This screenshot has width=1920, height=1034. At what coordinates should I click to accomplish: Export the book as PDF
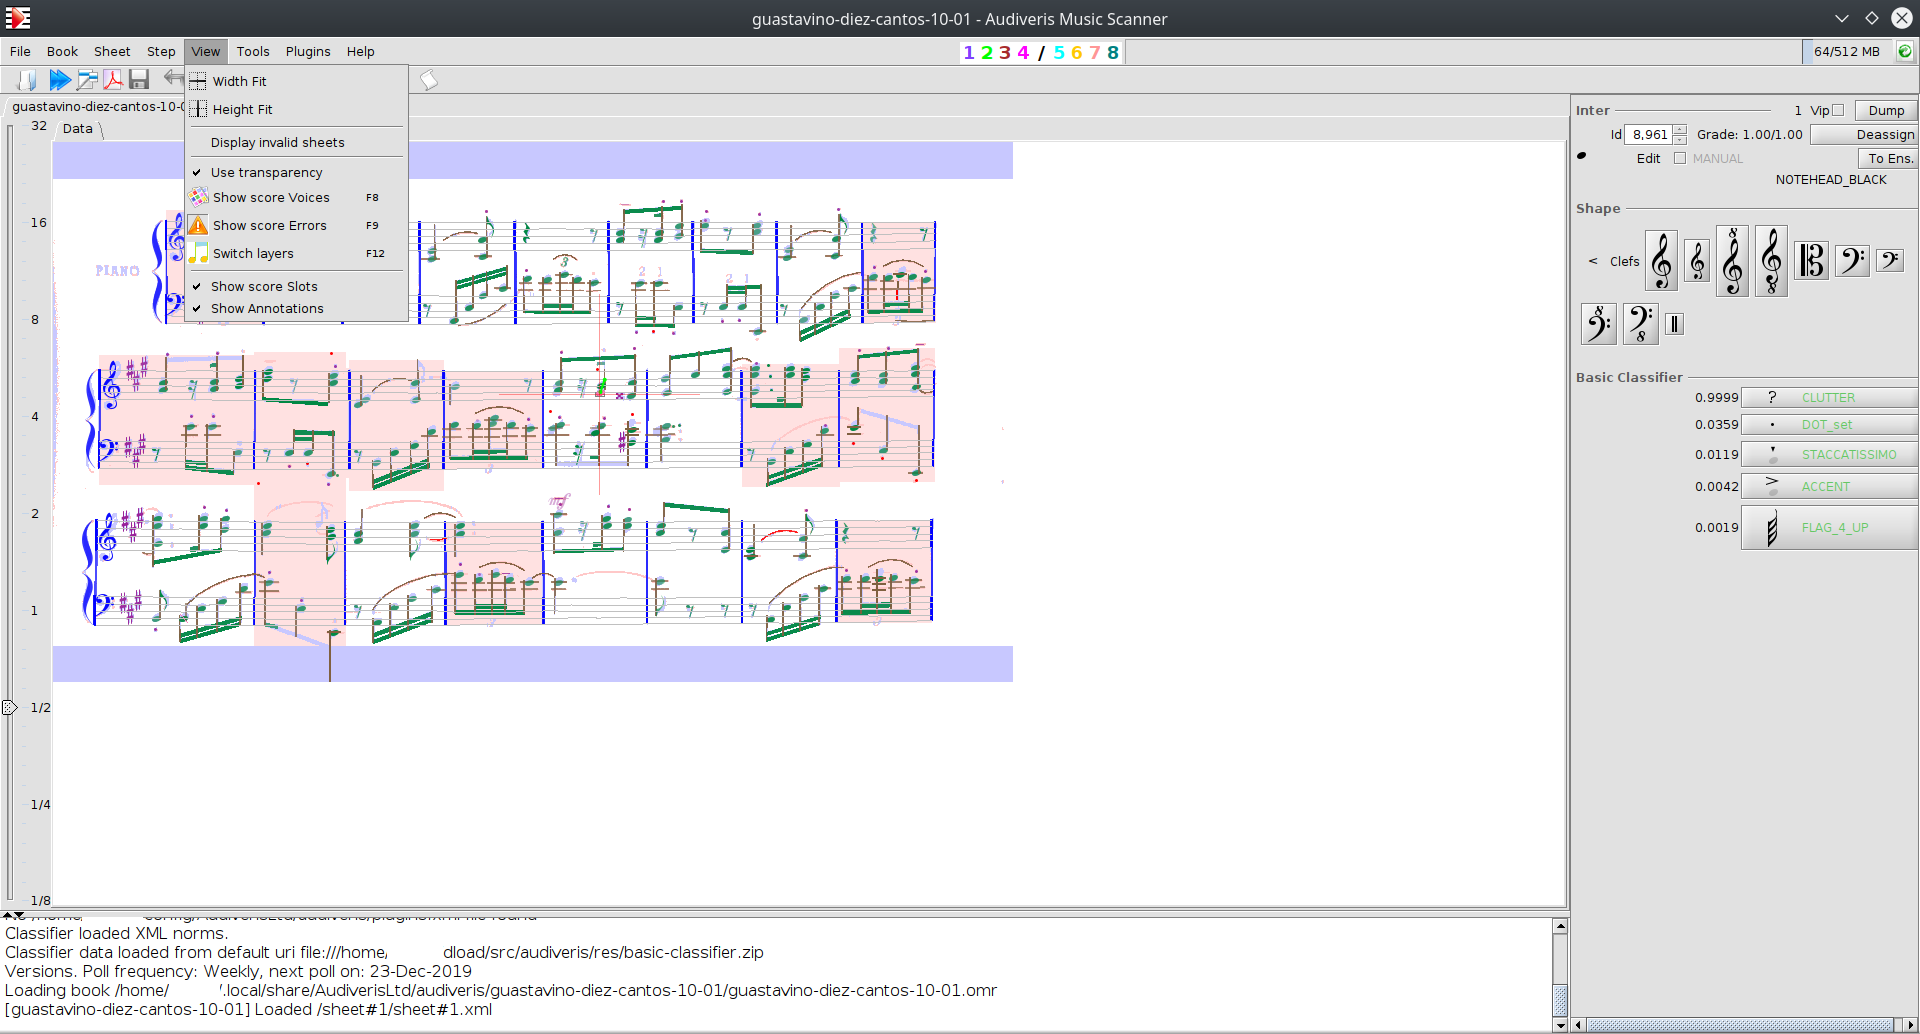[113, 80]
